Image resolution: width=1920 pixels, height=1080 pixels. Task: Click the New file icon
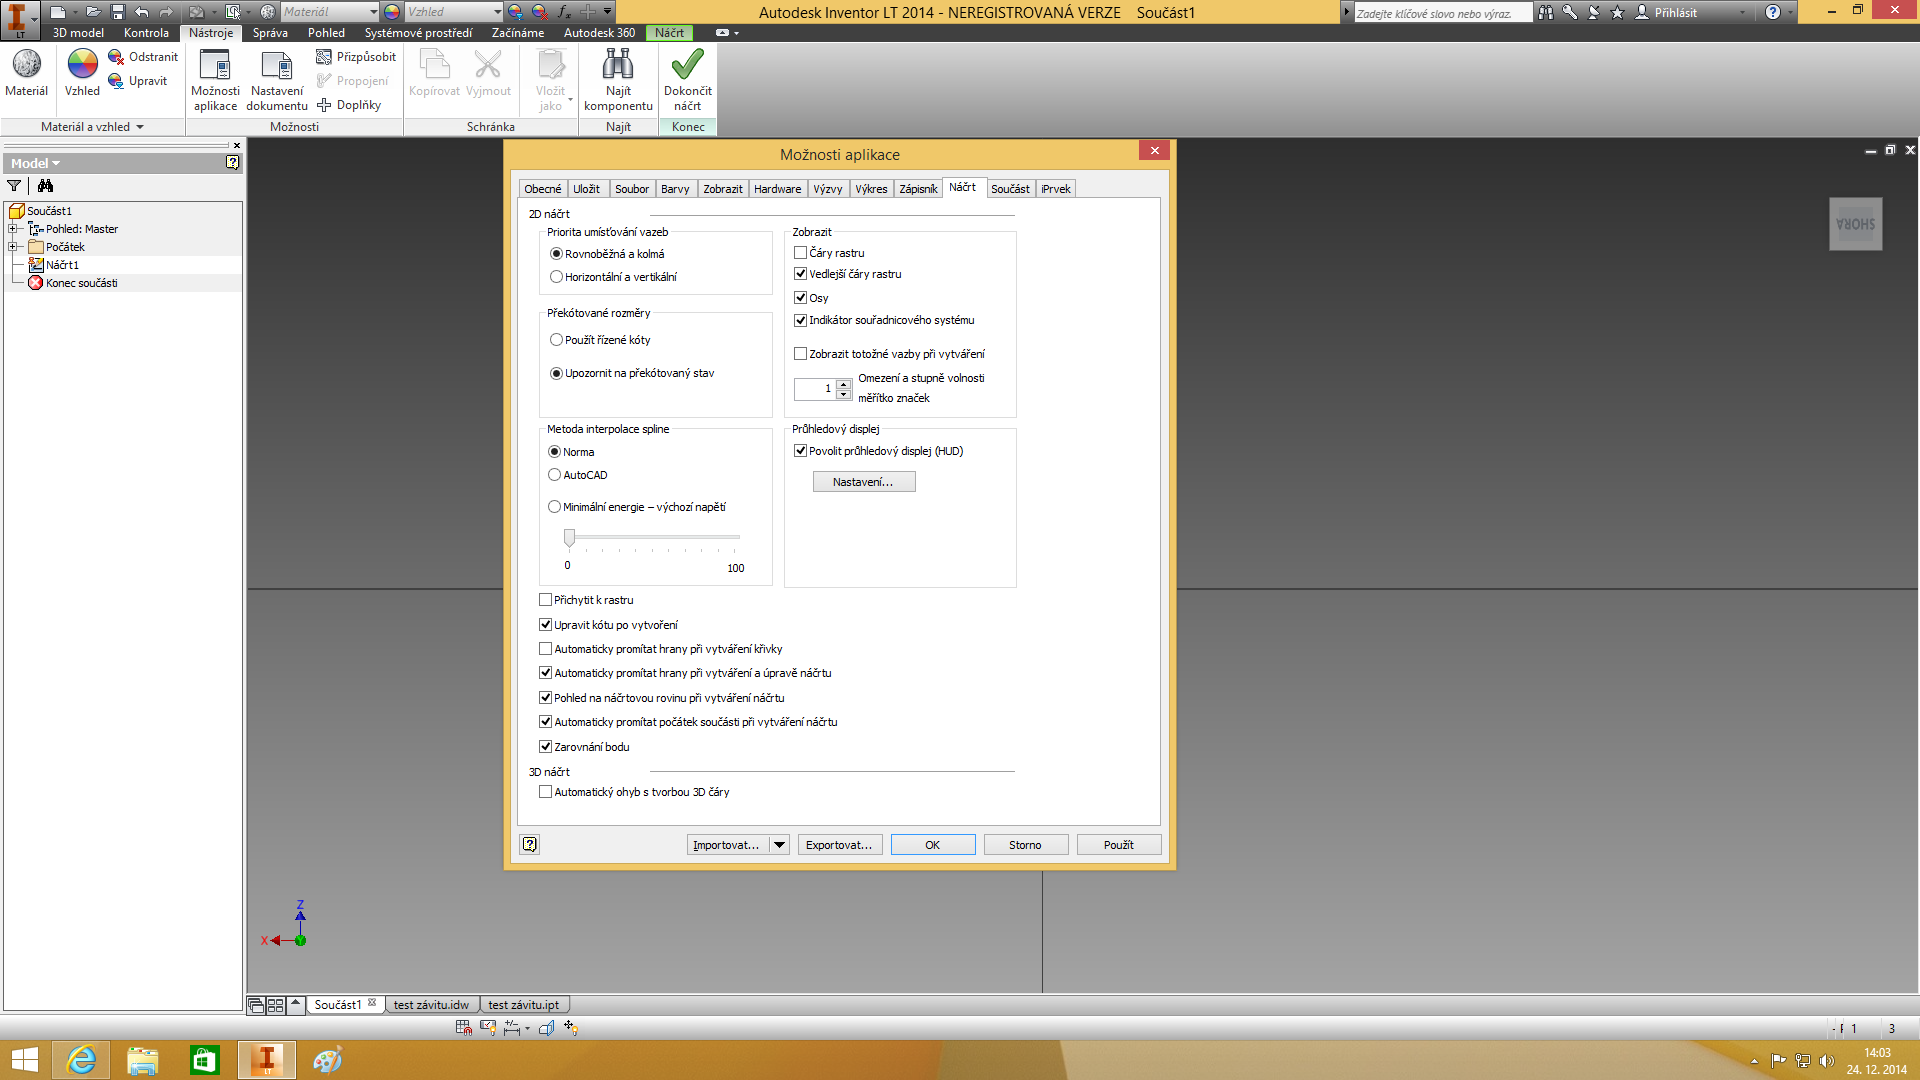tap(58, 12)
